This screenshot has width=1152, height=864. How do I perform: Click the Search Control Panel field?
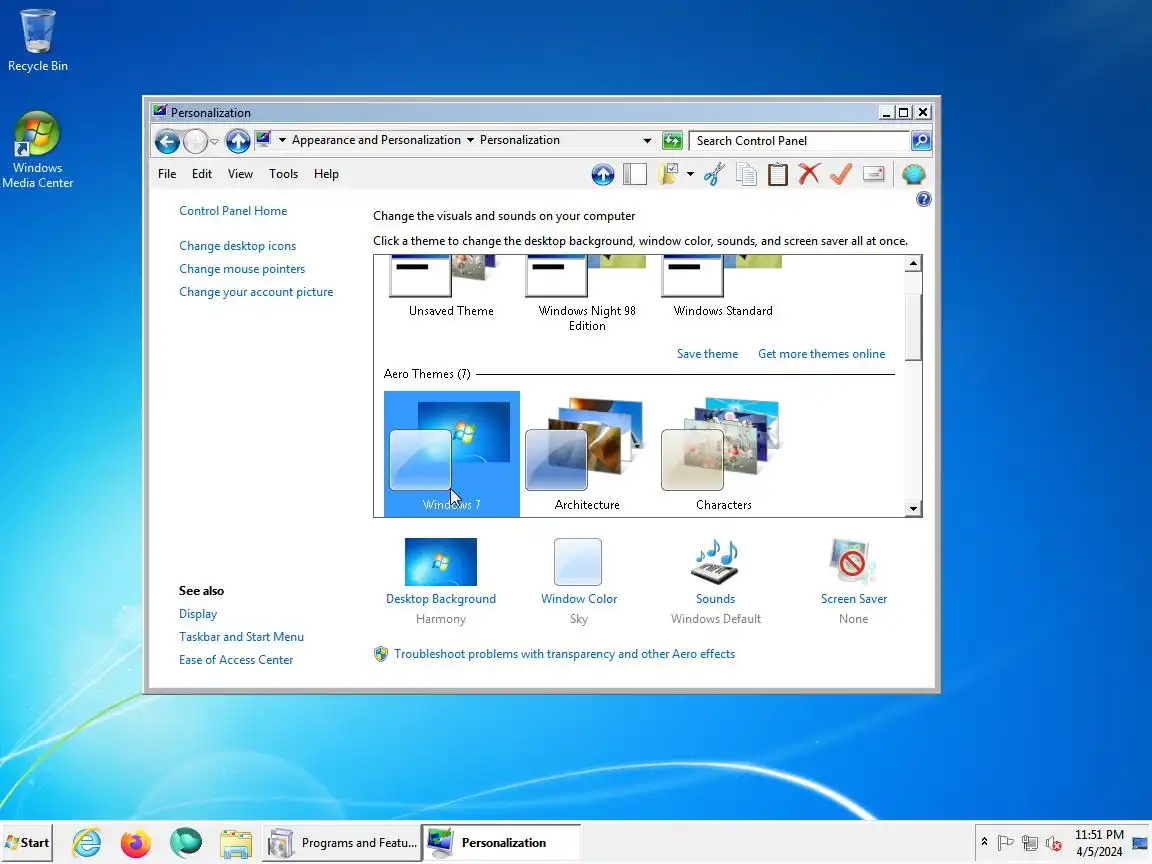[x=799, y=141]
